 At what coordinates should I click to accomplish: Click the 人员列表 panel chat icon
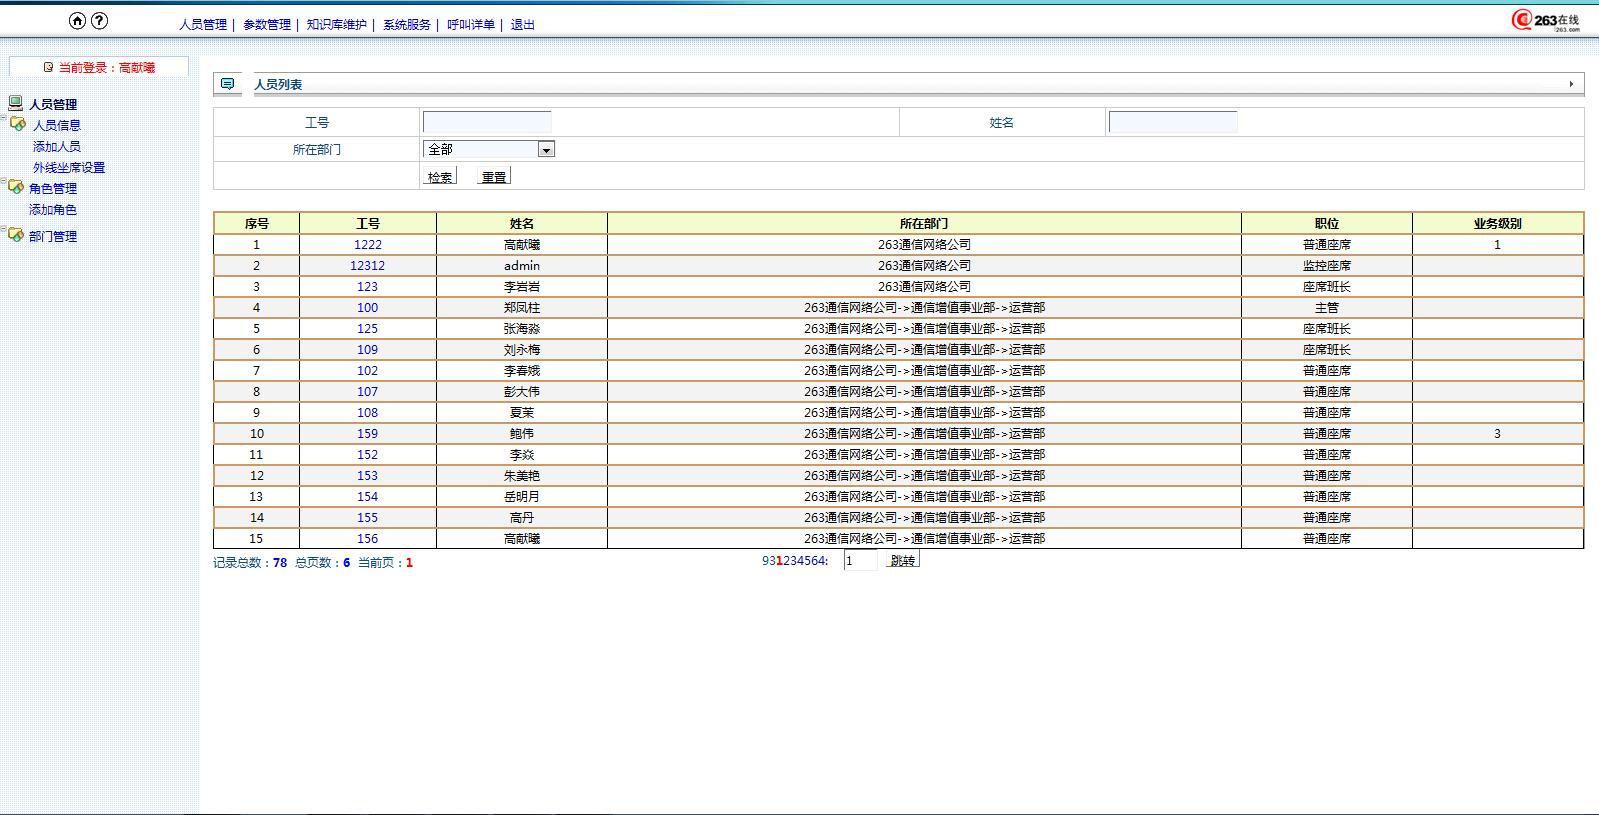pos(228,84)
